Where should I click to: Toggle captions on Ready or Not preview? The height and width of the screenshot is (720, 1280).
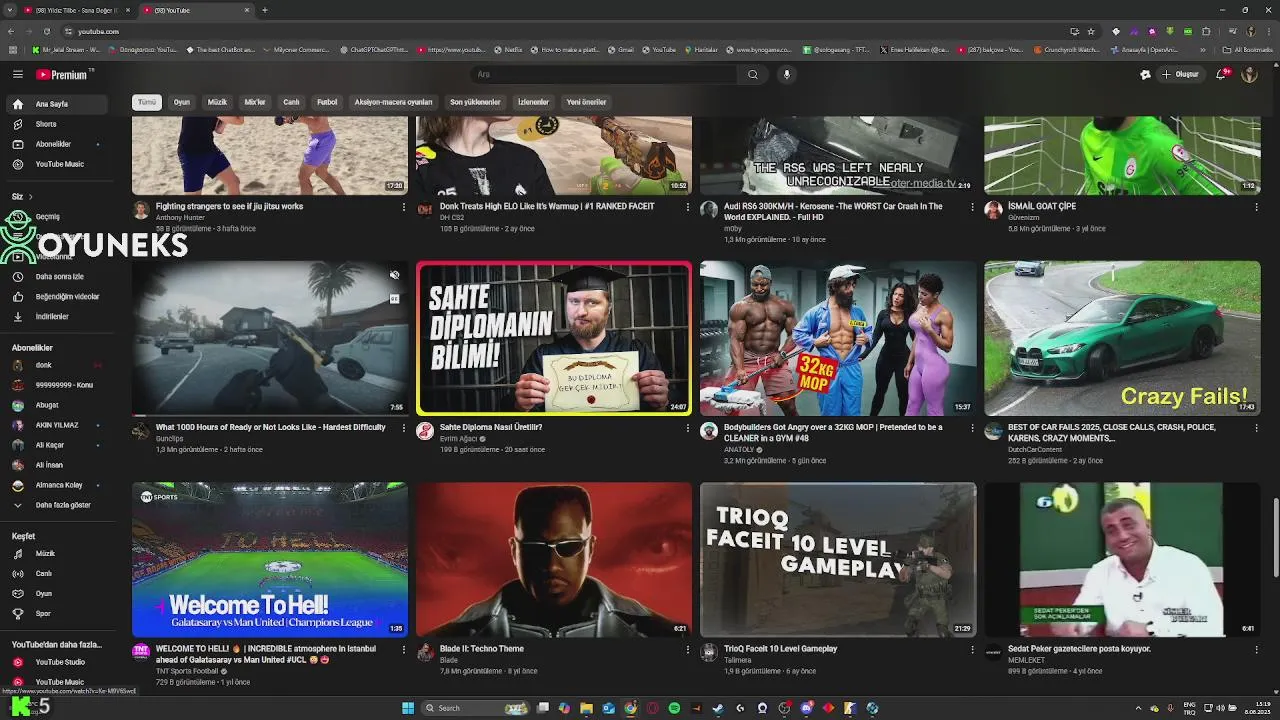pos(395,298)
